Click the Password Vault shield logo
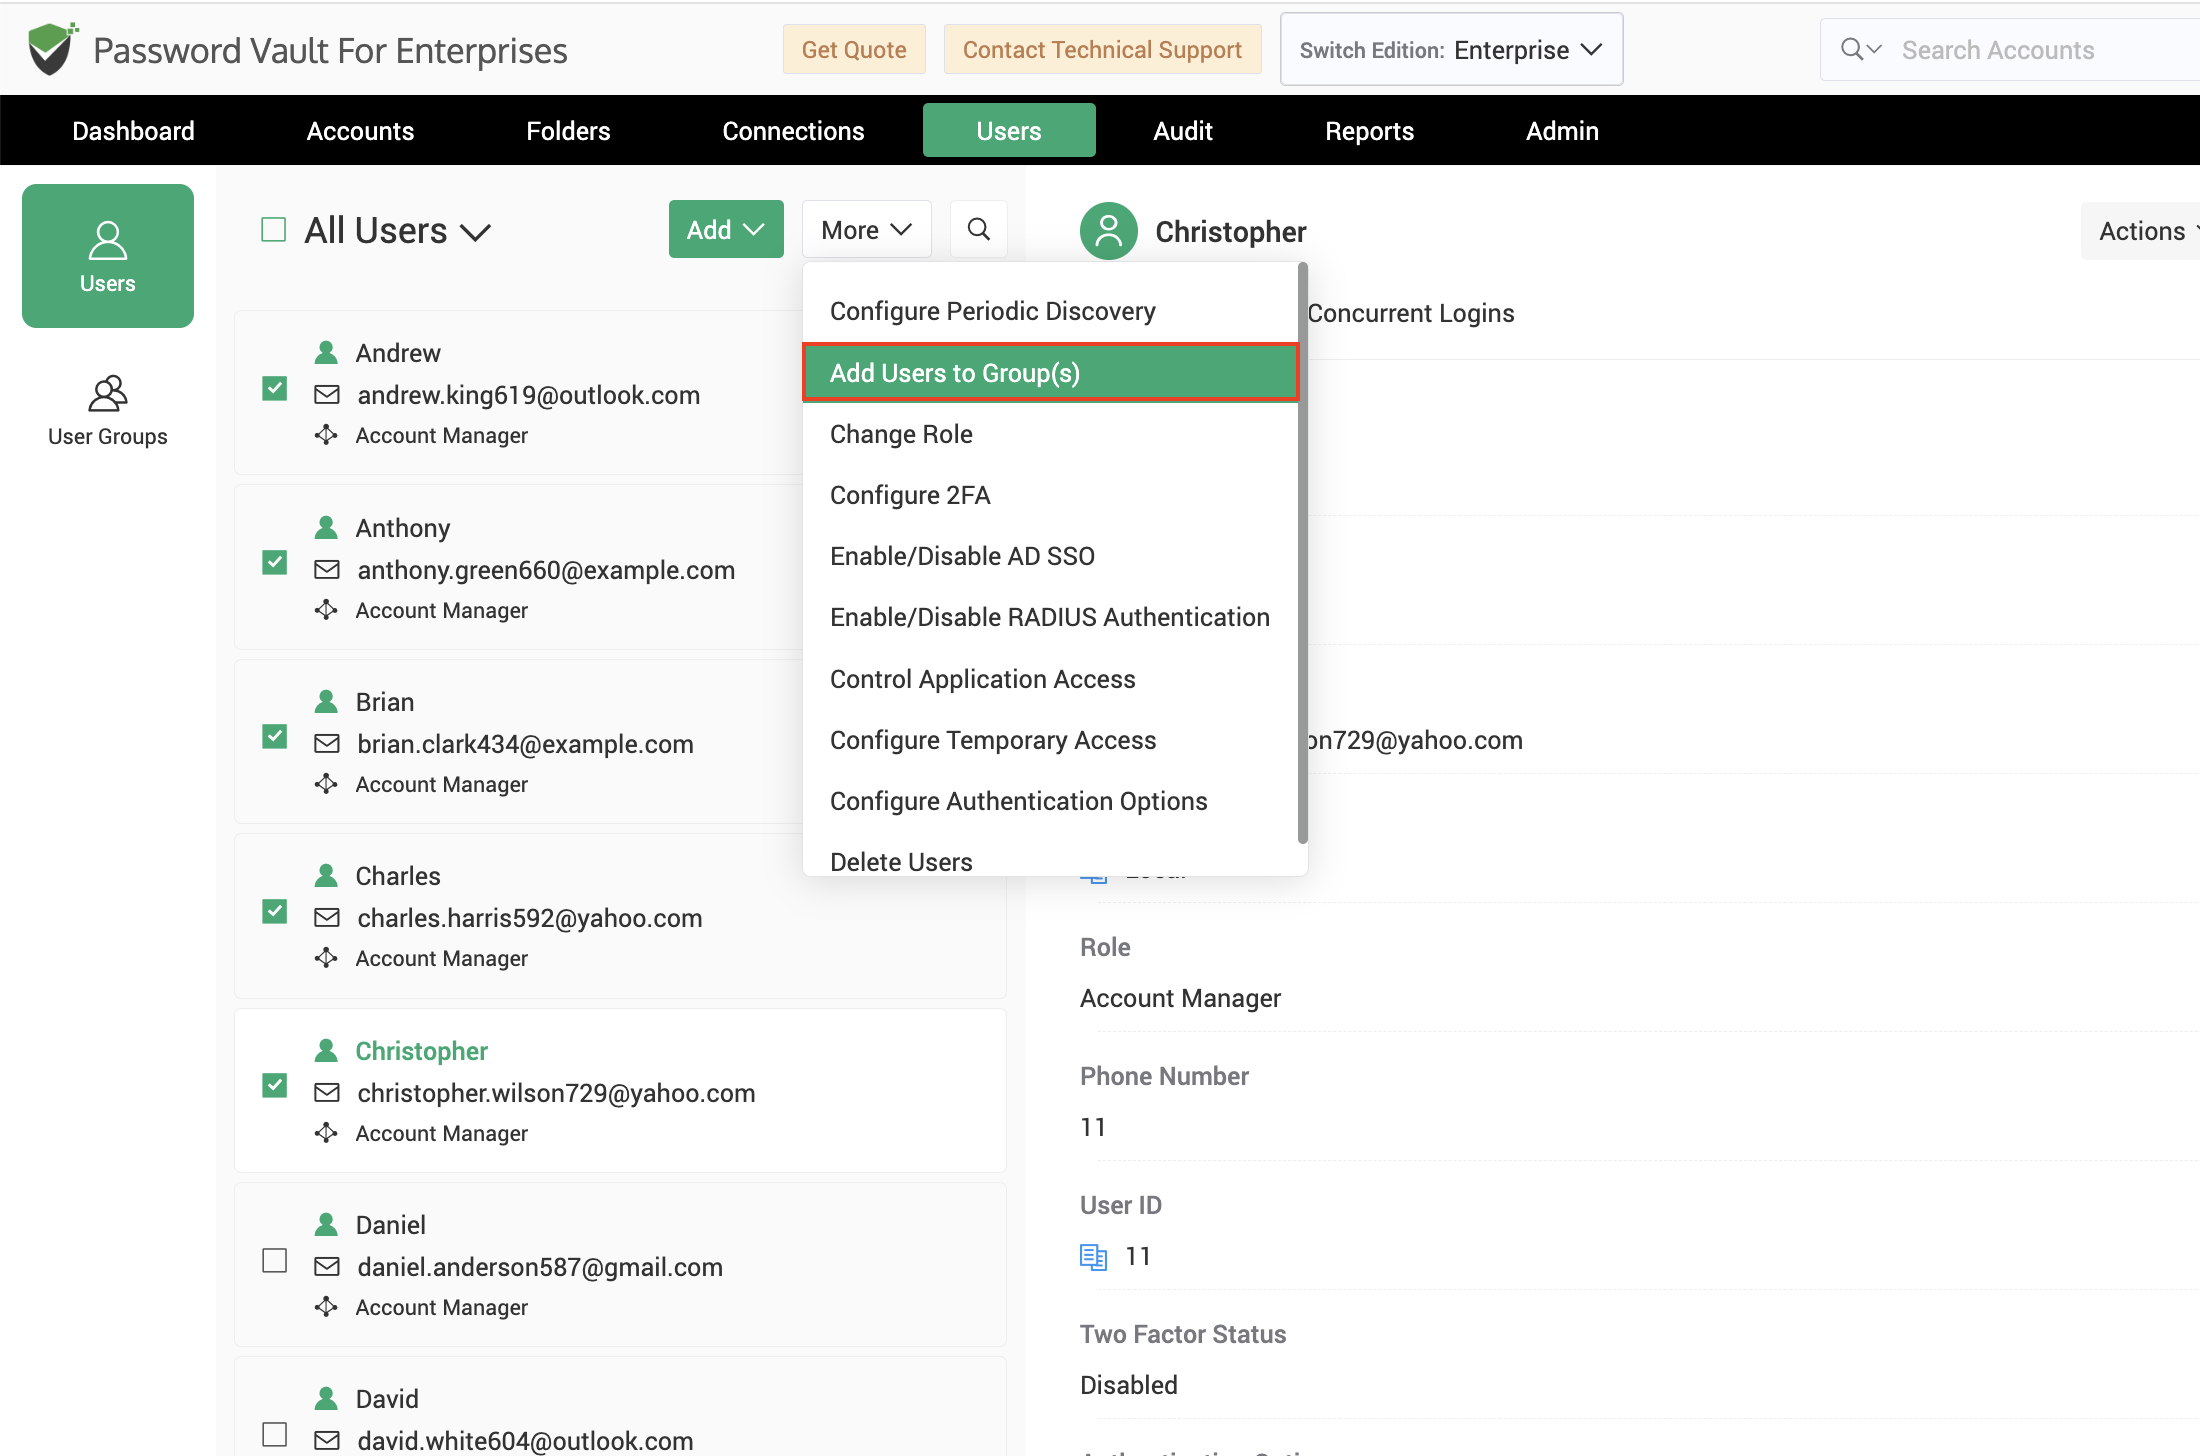 click(52, 49)
